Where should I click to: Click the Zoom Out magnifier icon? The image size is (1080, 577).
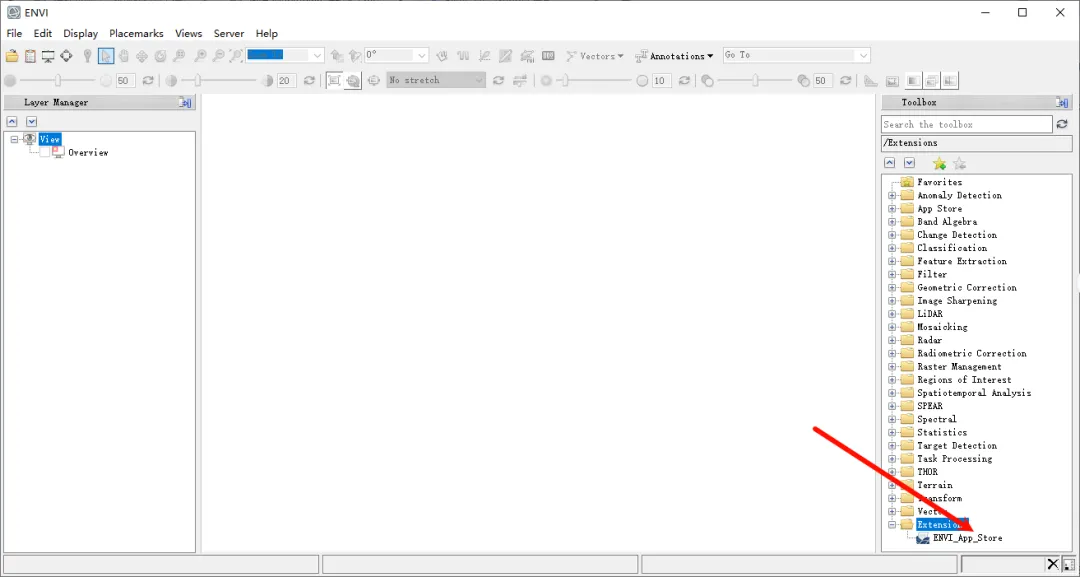point(218,56)
